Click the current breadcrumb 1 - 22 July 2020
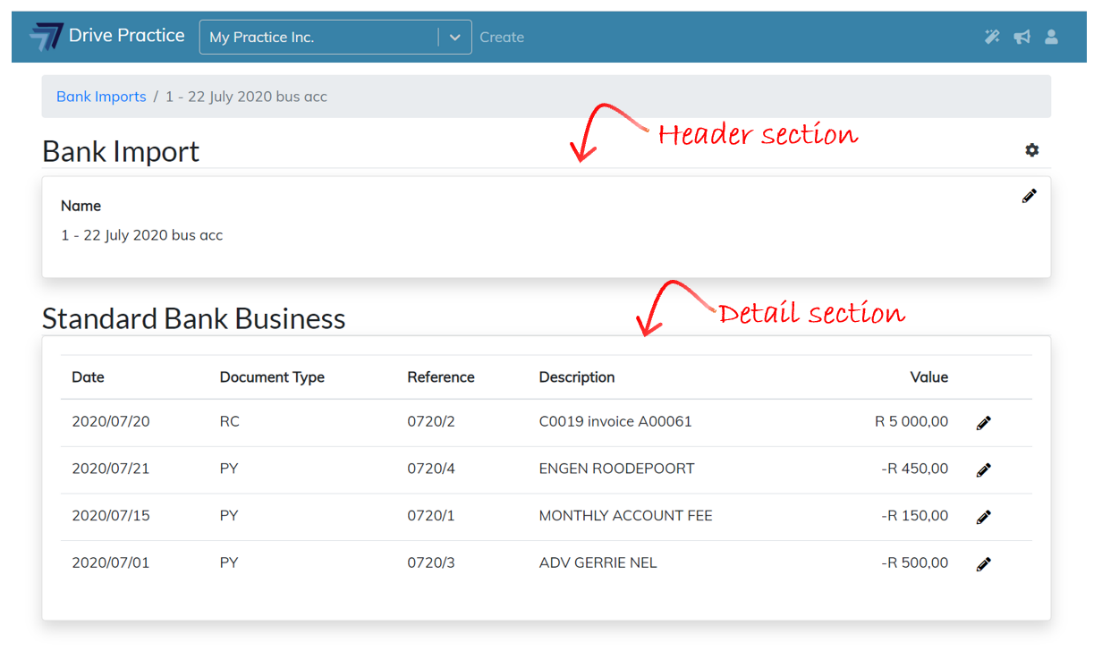Viewport: 1102px width, 651px height. pos(246,96)
